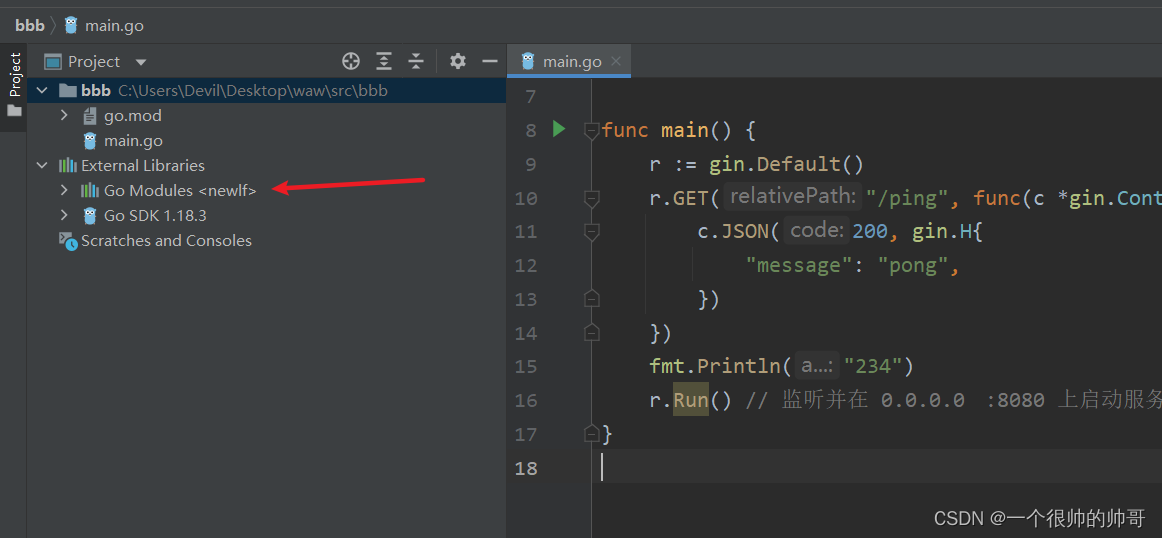Image resolution: width=1162 pixels, height=538 pixels.
Task: Click the Collapse All icon in Project toolbar
Action: click(x=416, y=62)
